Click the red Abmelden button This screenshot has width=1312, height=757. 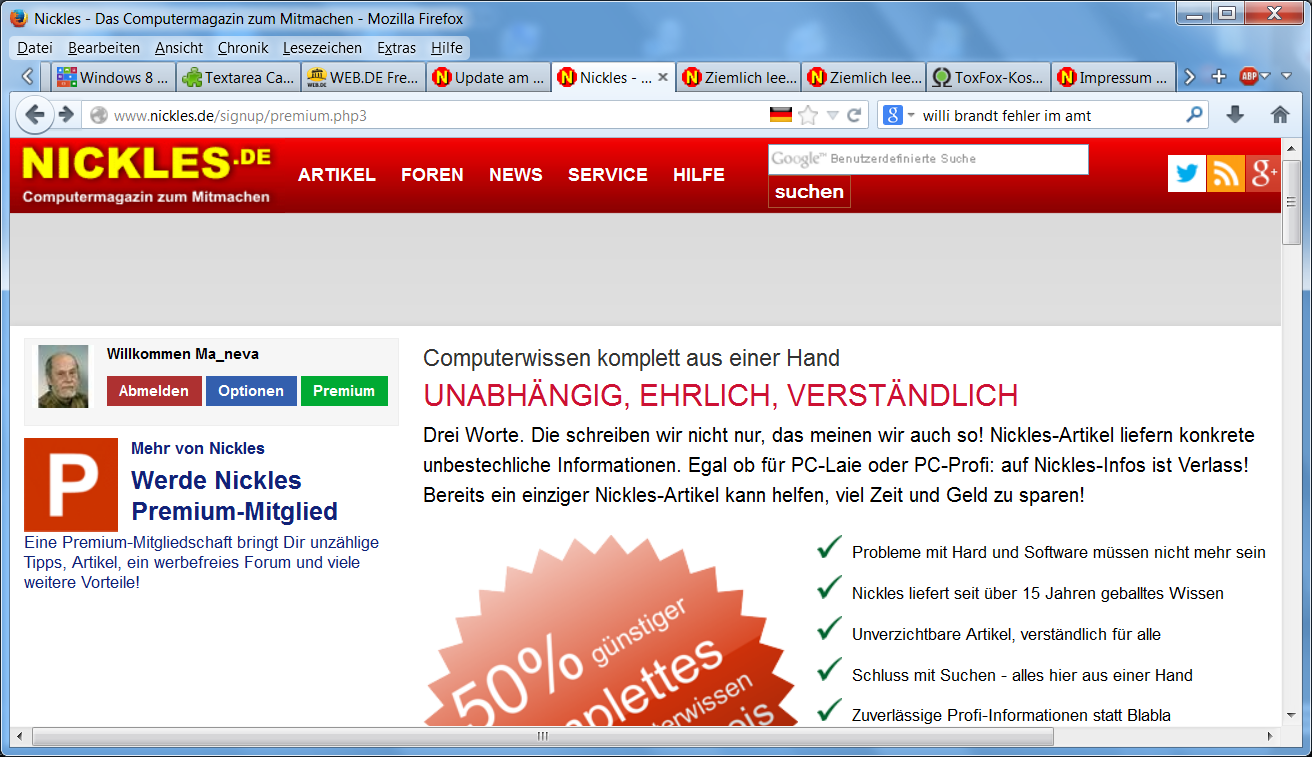pos(154,391)
